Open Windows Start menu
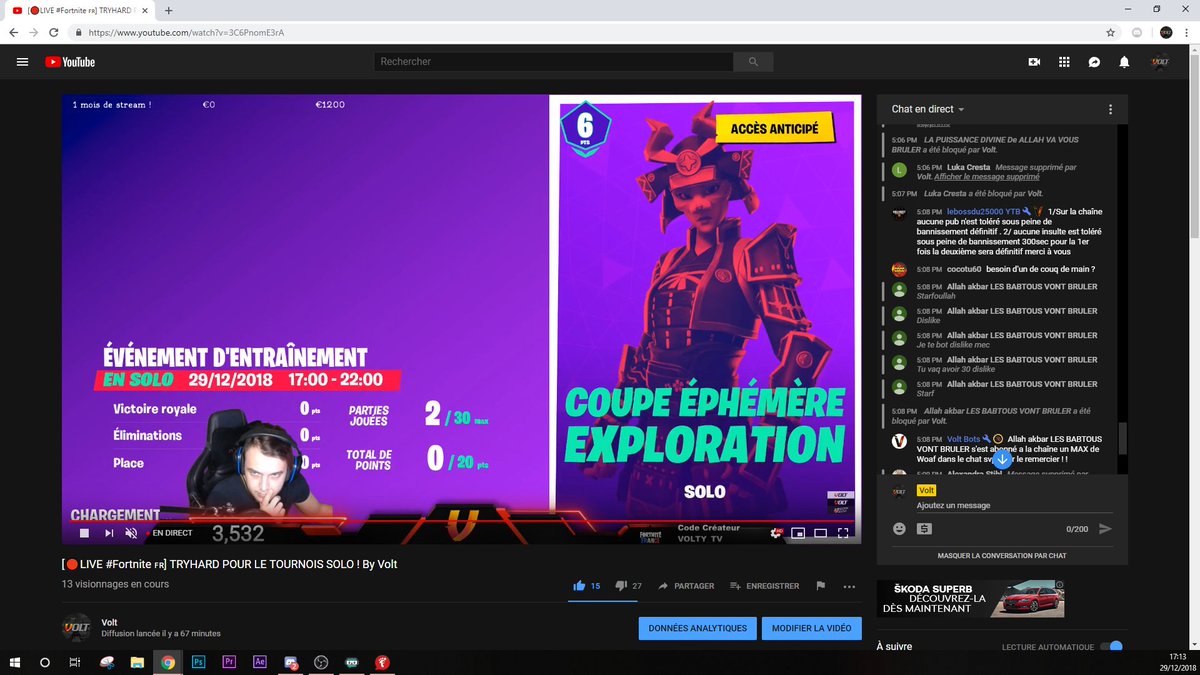 [15, 662]
